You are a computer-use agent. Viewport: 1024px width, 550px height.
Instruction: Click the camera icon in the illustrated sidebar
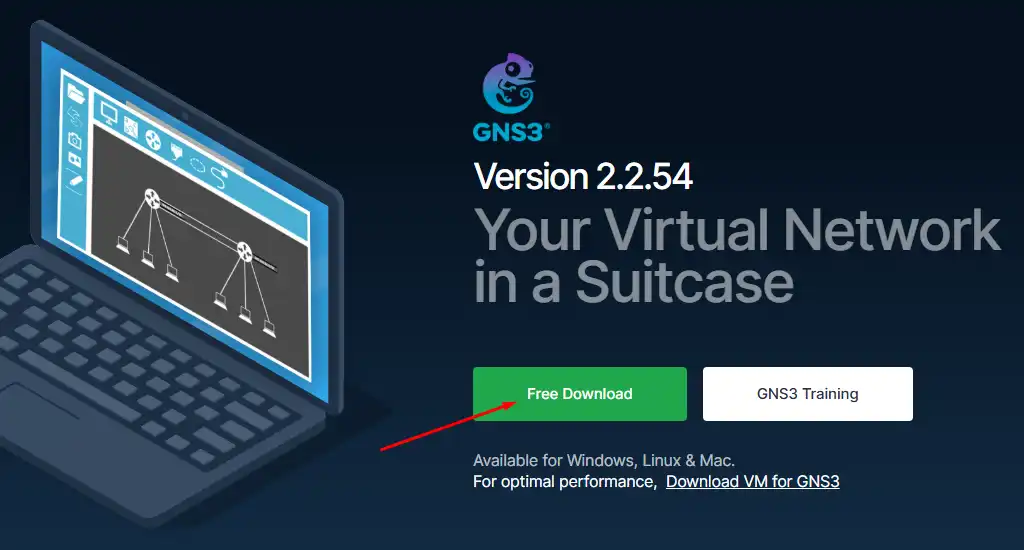75,140
